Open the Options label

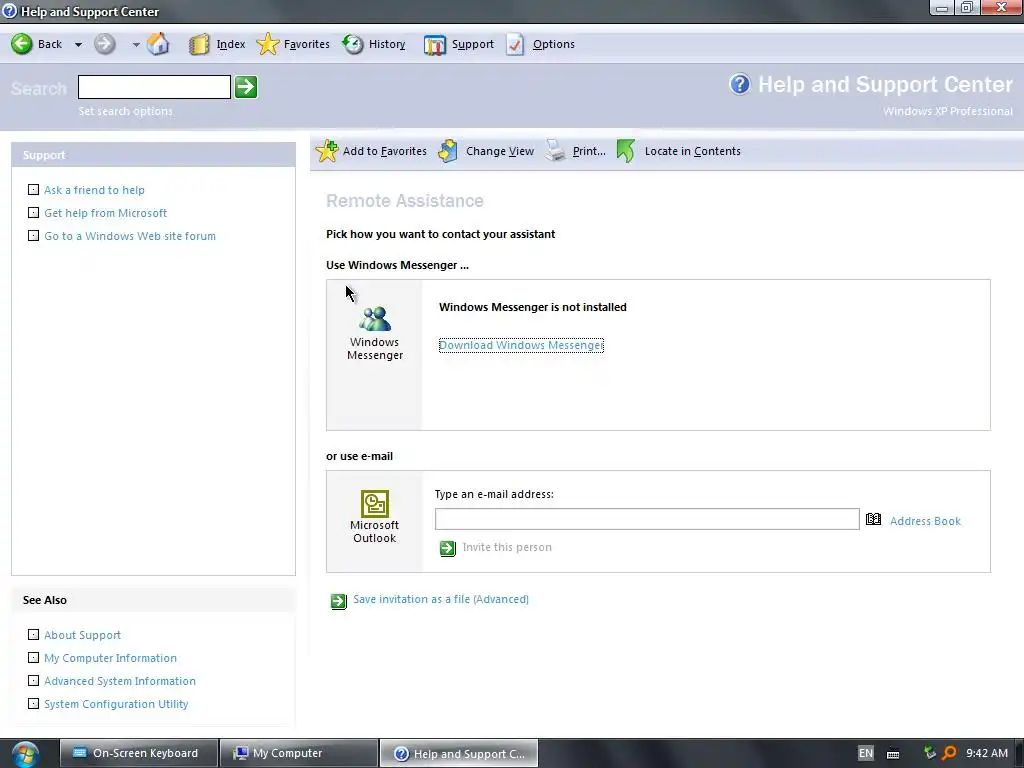pyautogui.click(x=553, y=44)
